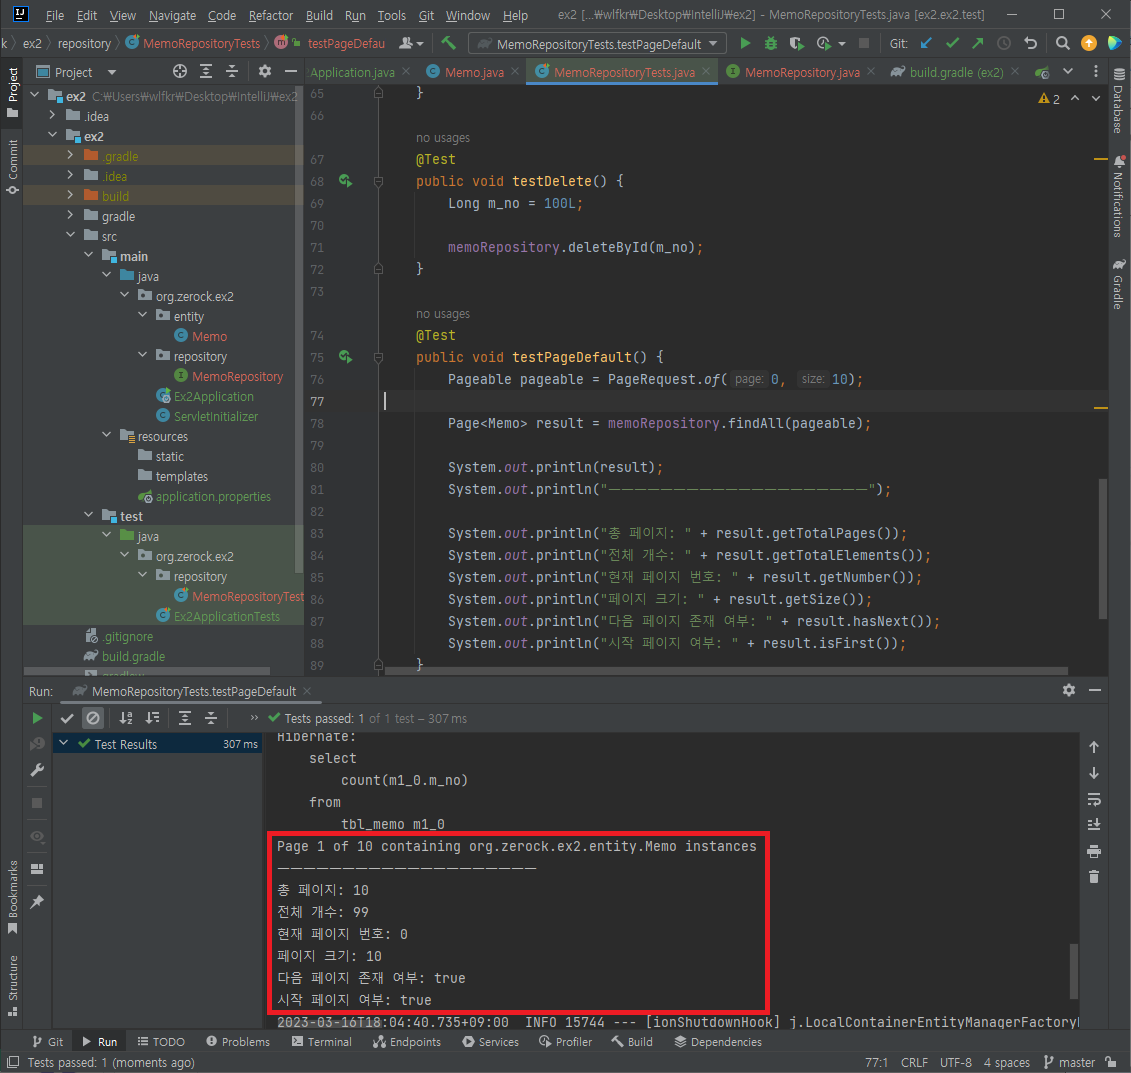This screenshot has width=1131, height=1073.
Task: Toggle the Bookmarks tool window
Action: [13, 897]
